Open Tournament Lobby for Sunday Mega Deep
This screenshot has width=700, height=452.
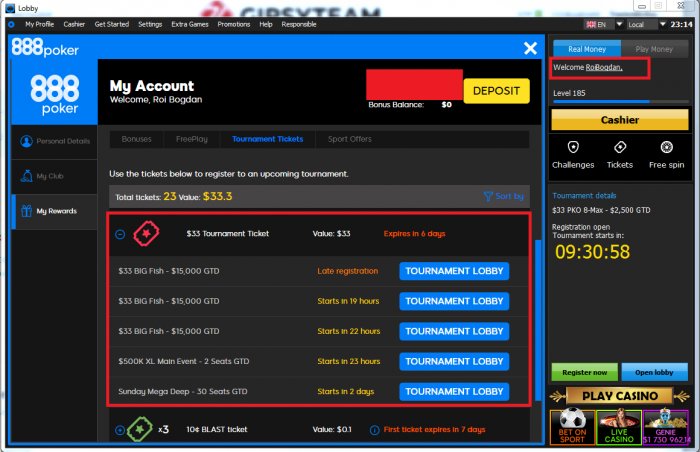coord(454,392)
